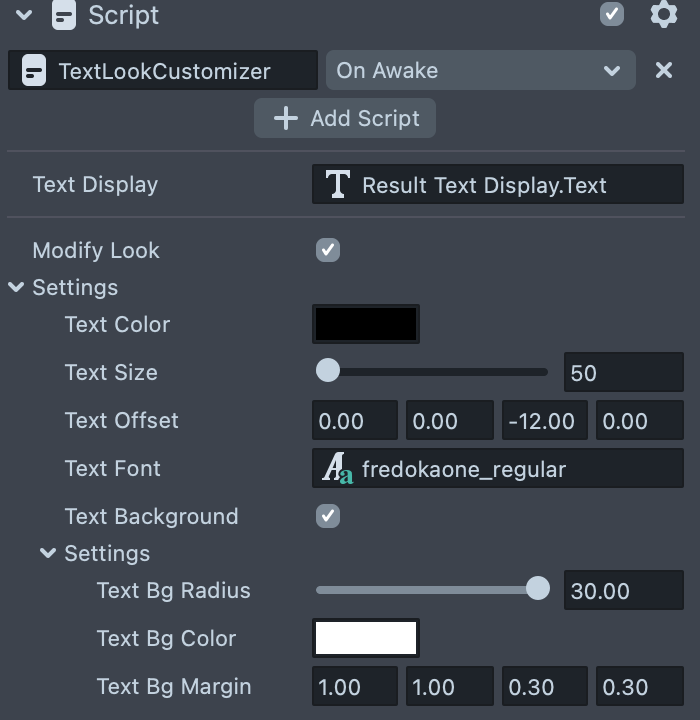Click the text icon in Text Display field
The width and height of the screenshot is (700, 720).
pyautogui.click(x=338, y=185)
